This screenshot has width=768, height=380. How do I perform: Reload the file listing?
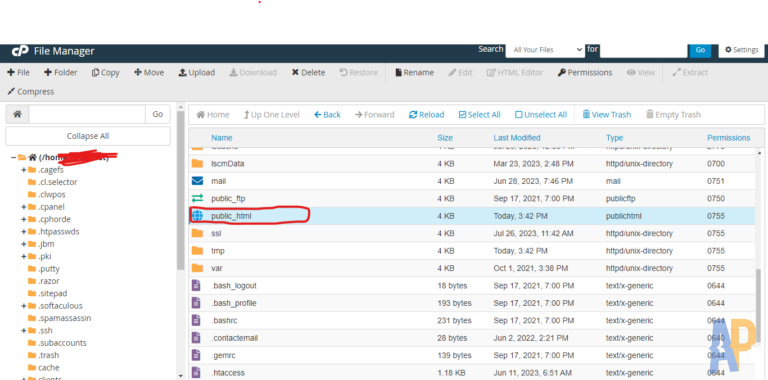427,115
